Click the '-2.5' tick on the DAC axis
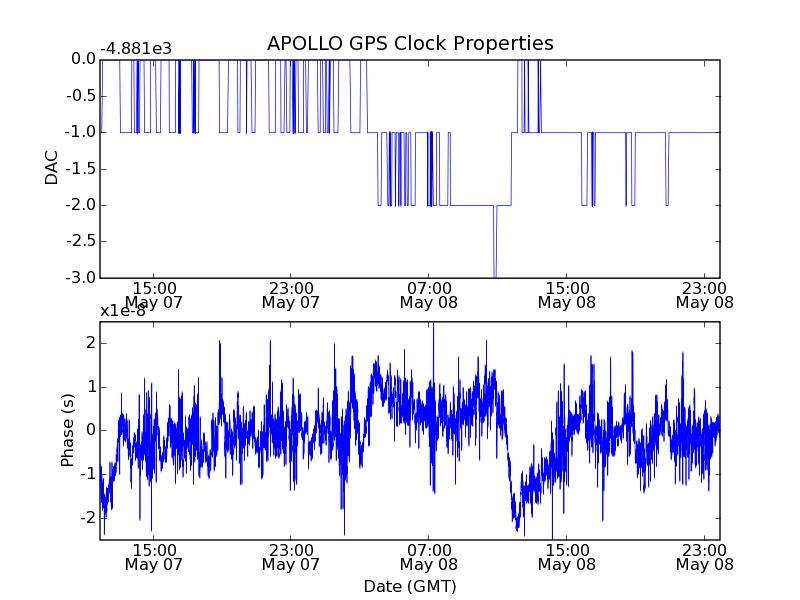The image size is (800, 600). [x=81, y=241]
